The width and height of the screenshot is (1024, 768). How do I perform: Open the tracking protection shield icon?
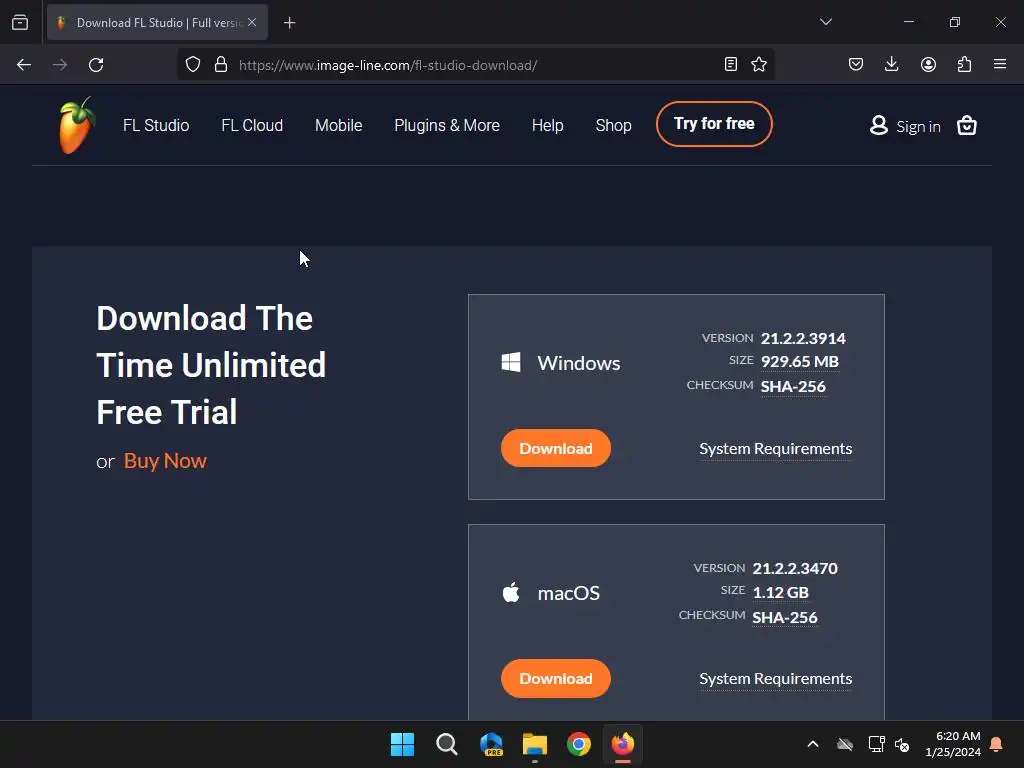point(193,65)
